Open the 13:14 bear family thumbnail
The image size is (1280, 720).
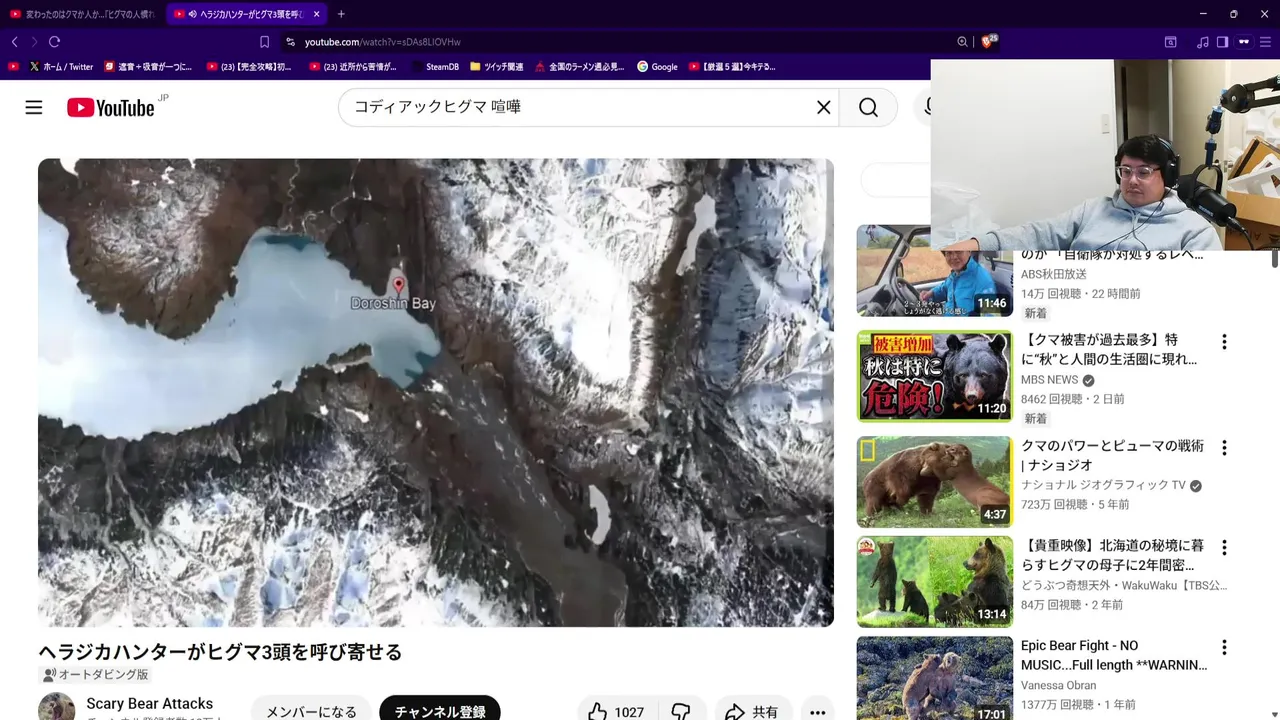point(935,581)
